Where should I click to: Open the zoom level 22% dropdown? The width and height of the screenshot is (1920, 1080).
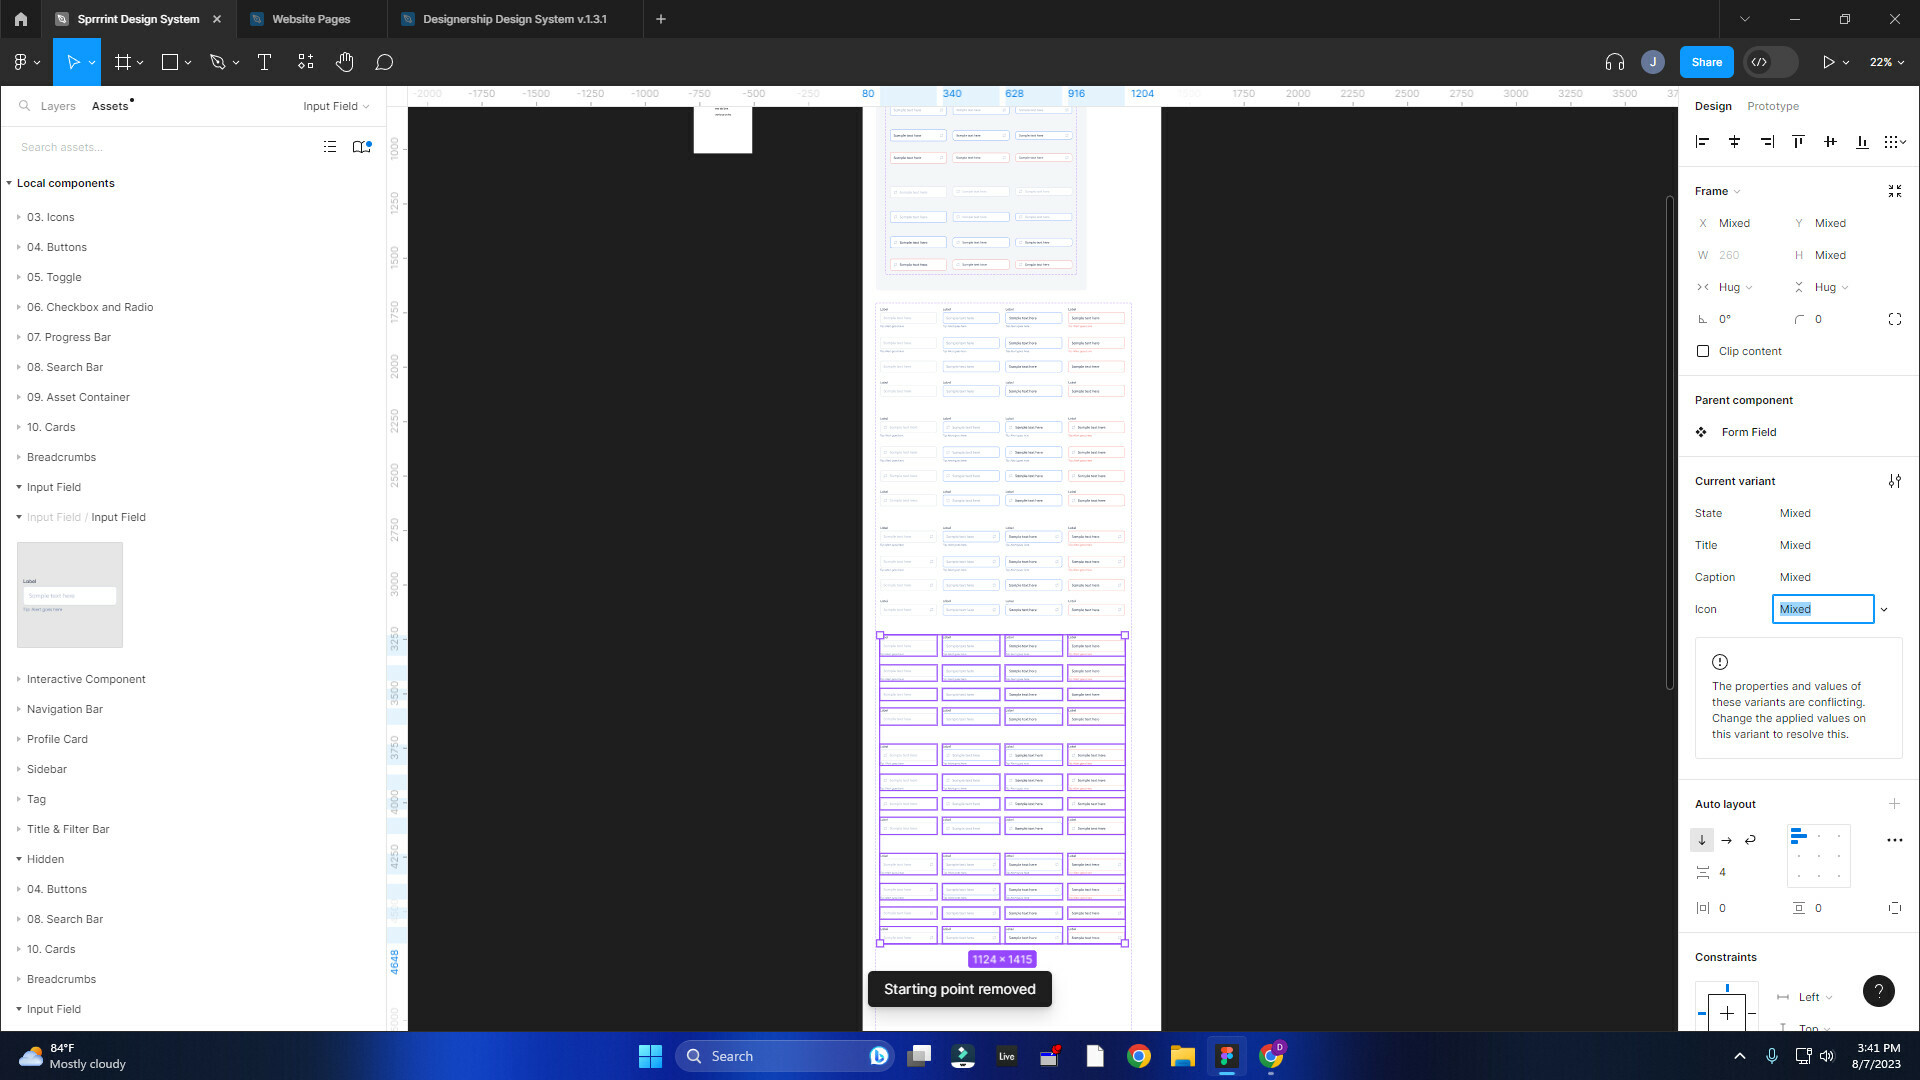(1886, 62)
